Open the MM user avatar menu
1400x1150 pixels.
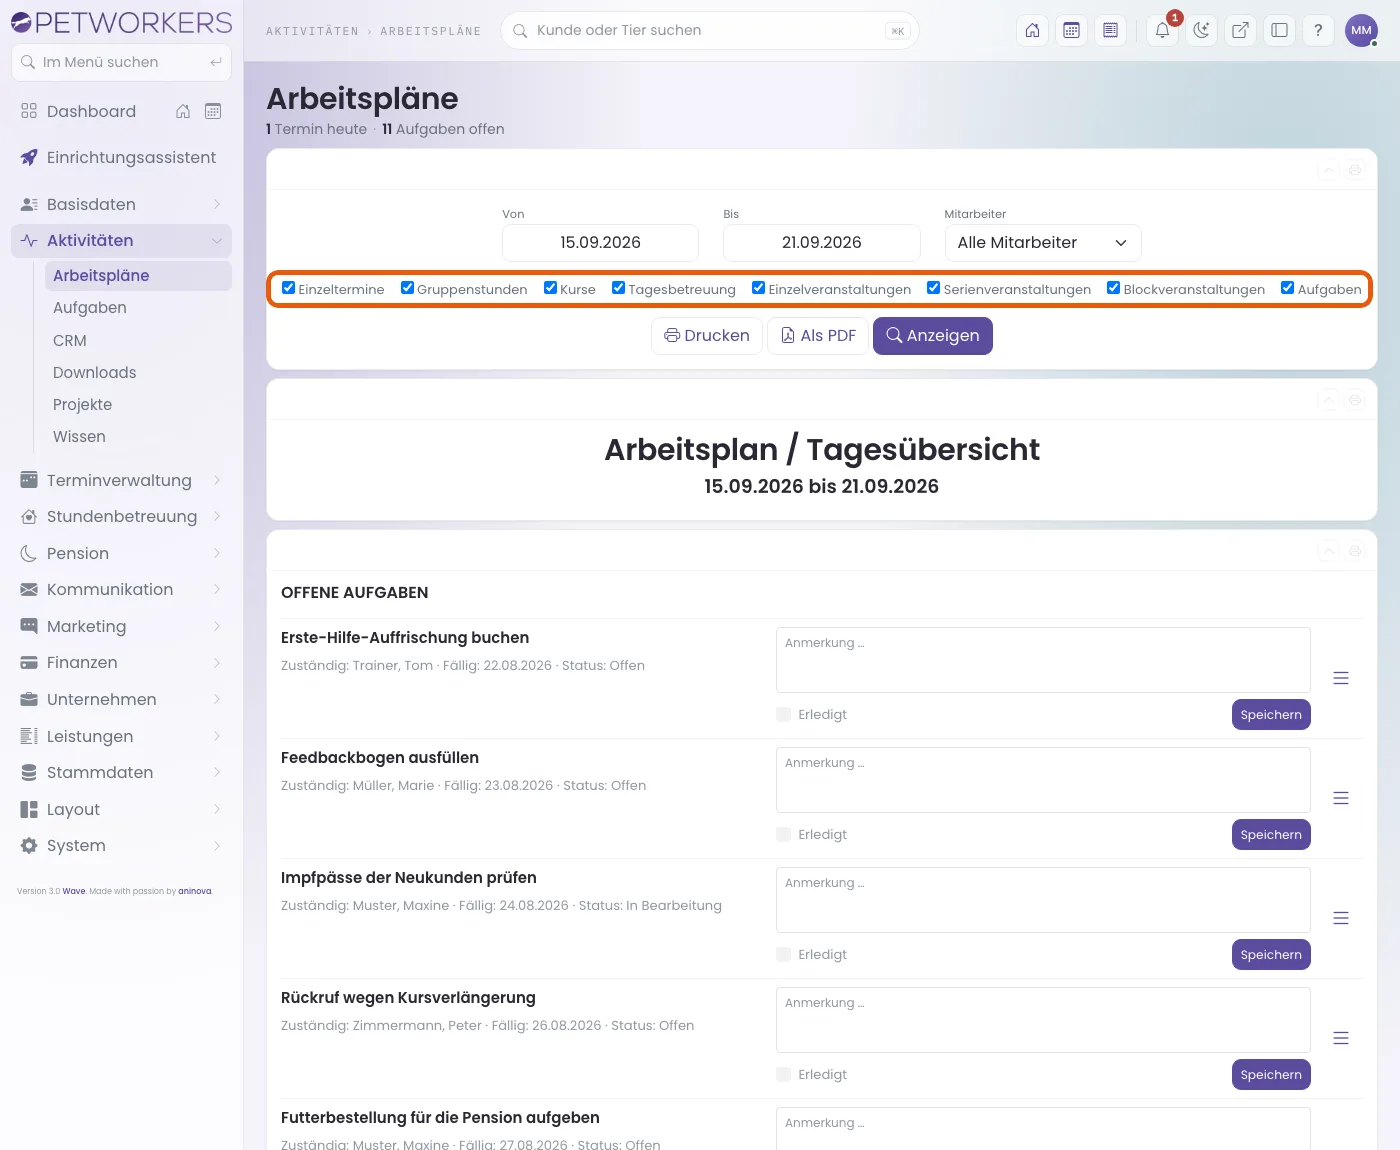[x=1361, y=30]
